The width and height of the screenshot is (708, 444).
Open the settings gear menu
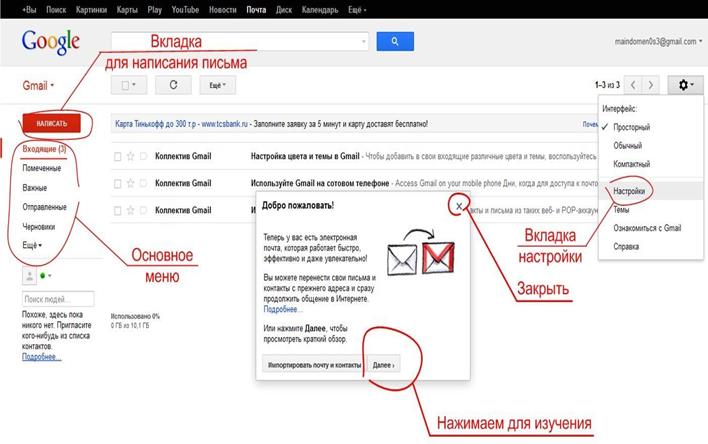(685, 85)
